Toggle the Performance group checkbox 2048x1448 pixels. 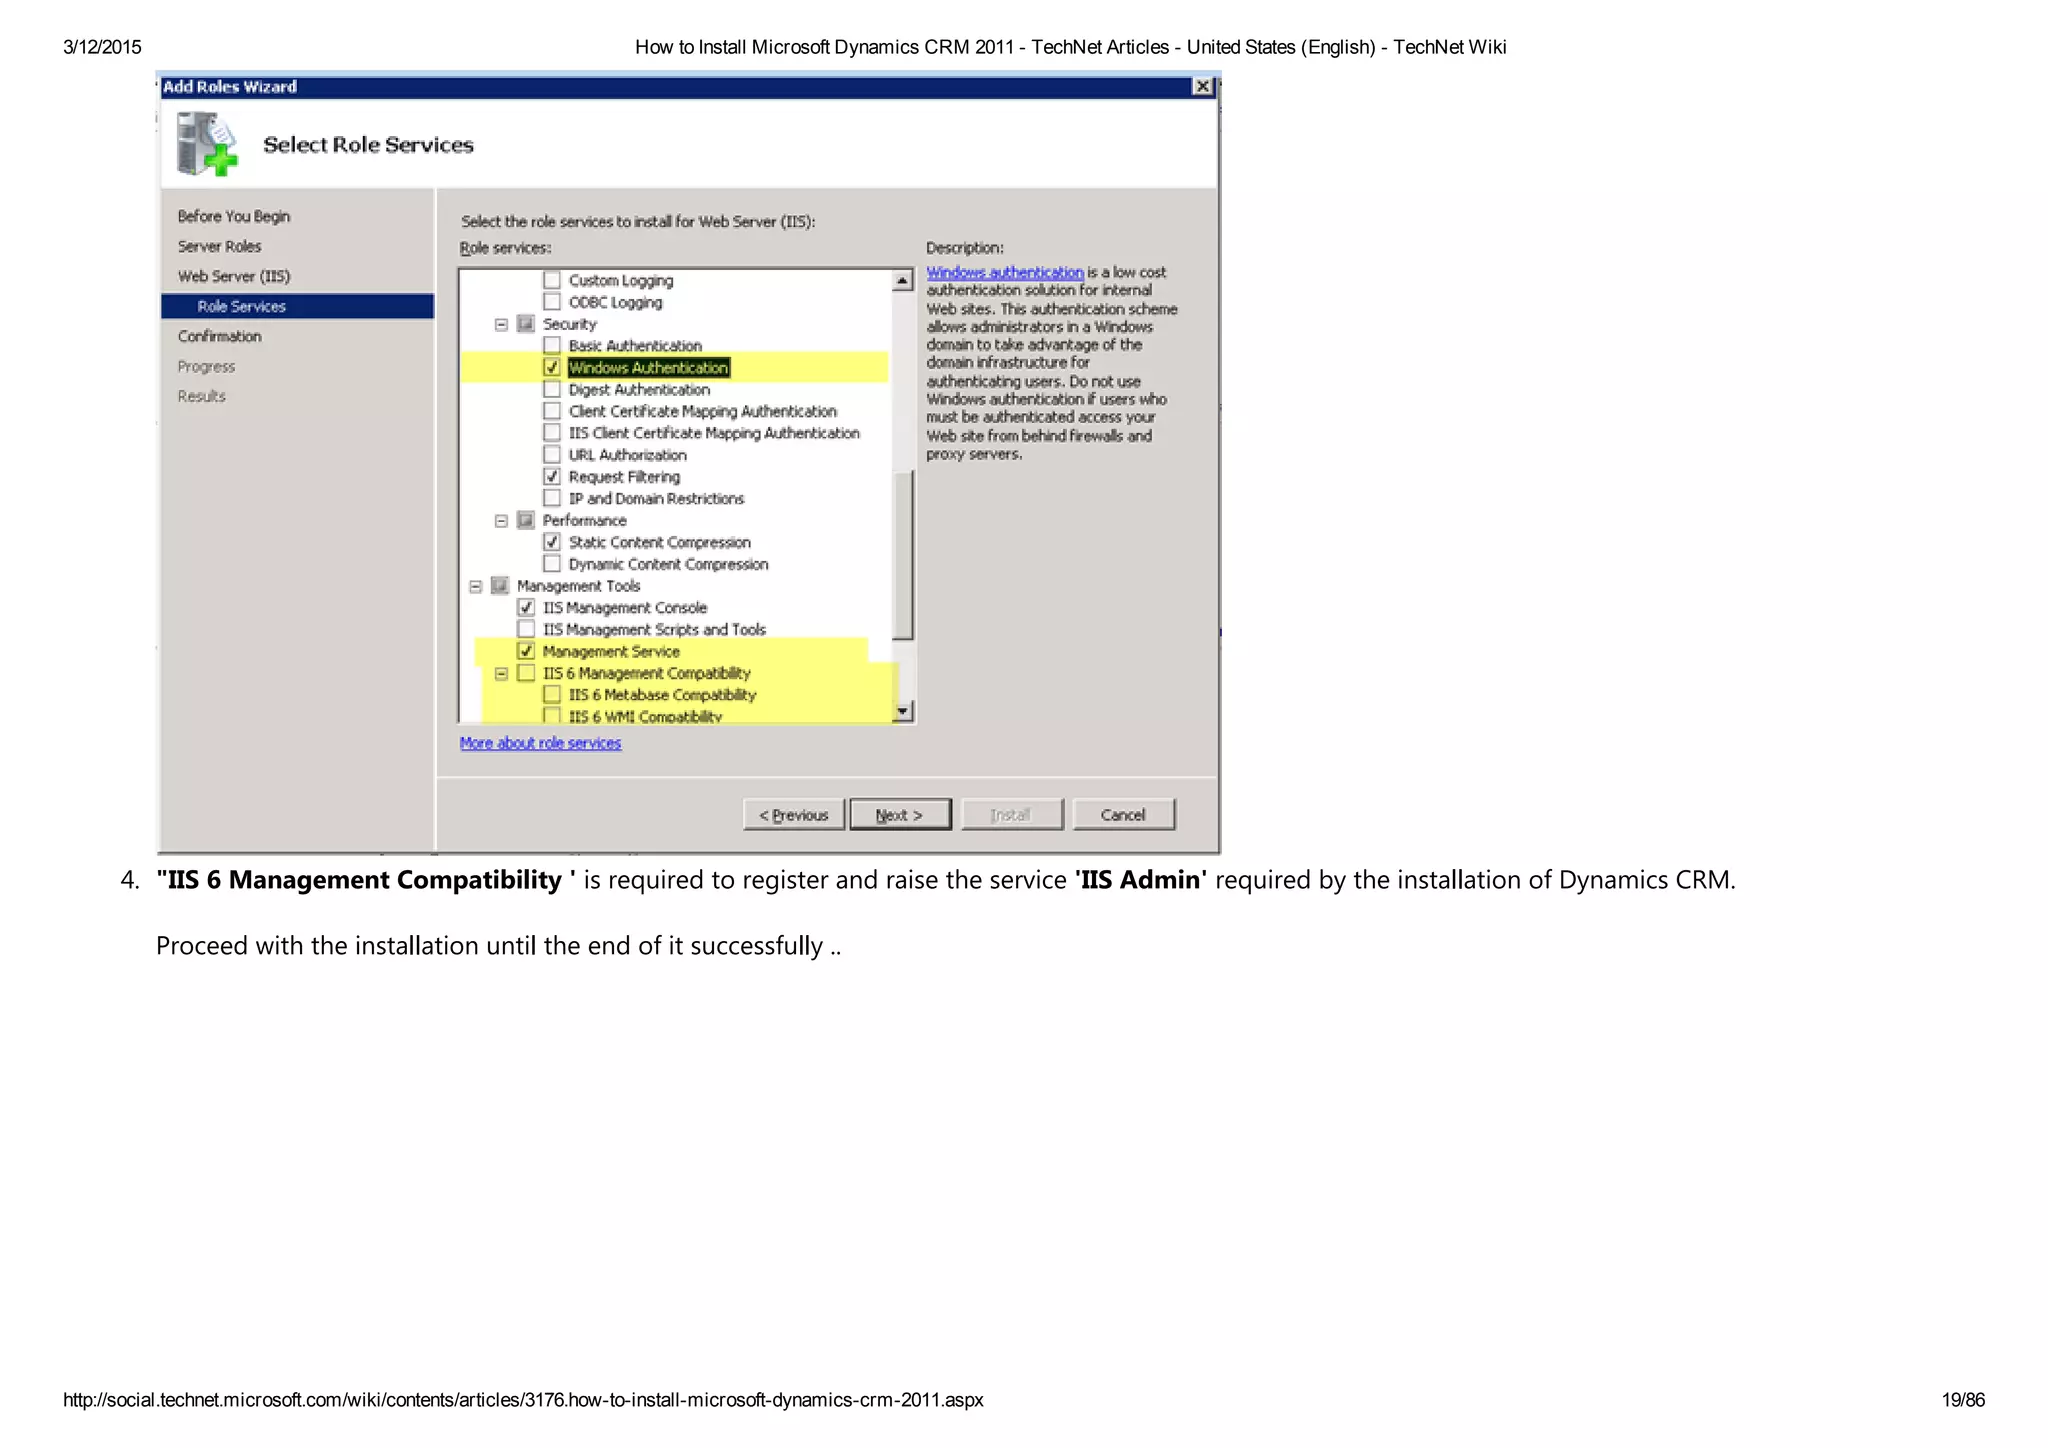pyautogui.click(x=526, y=520)
